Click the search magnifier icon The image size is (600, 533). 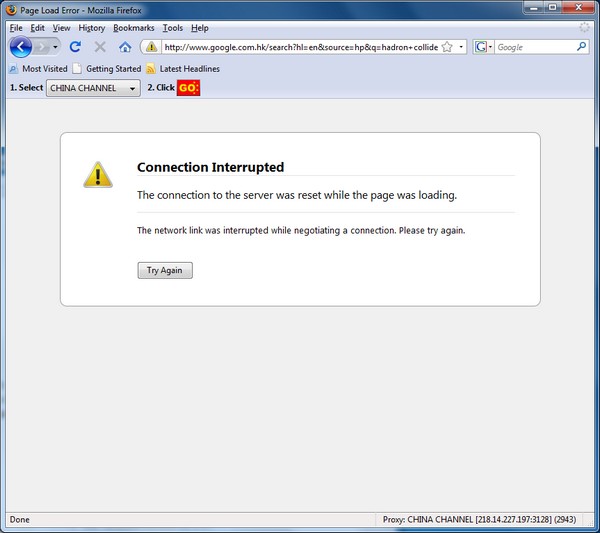[x=581, y=47]
